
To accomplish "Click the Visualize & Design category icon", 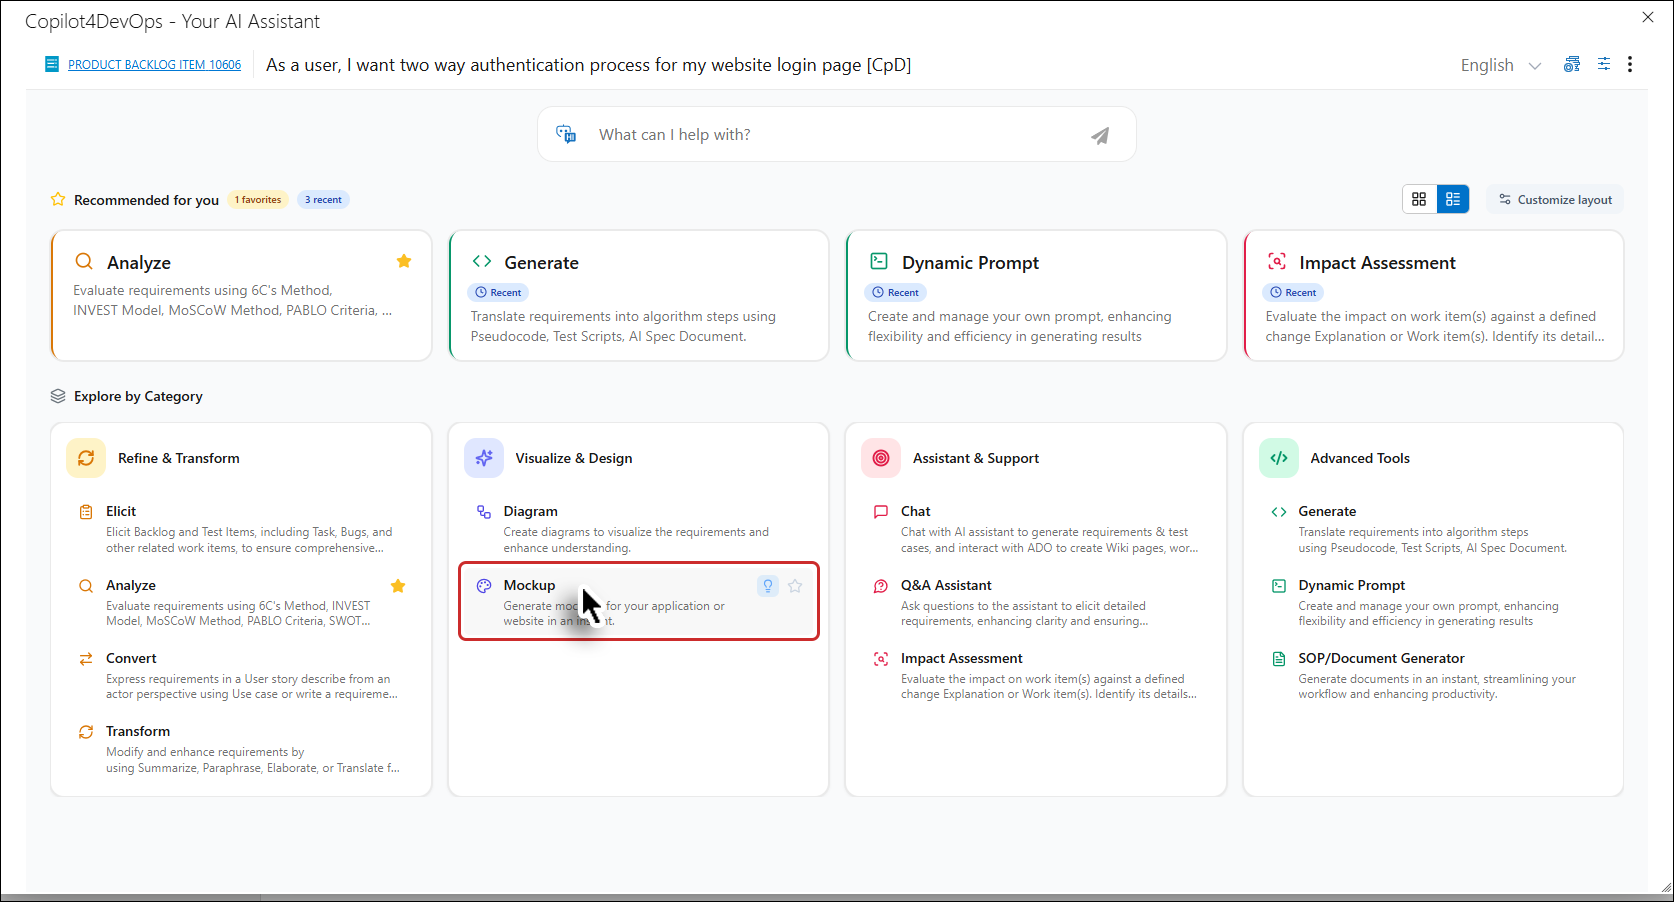I will [x=484, y=458].
